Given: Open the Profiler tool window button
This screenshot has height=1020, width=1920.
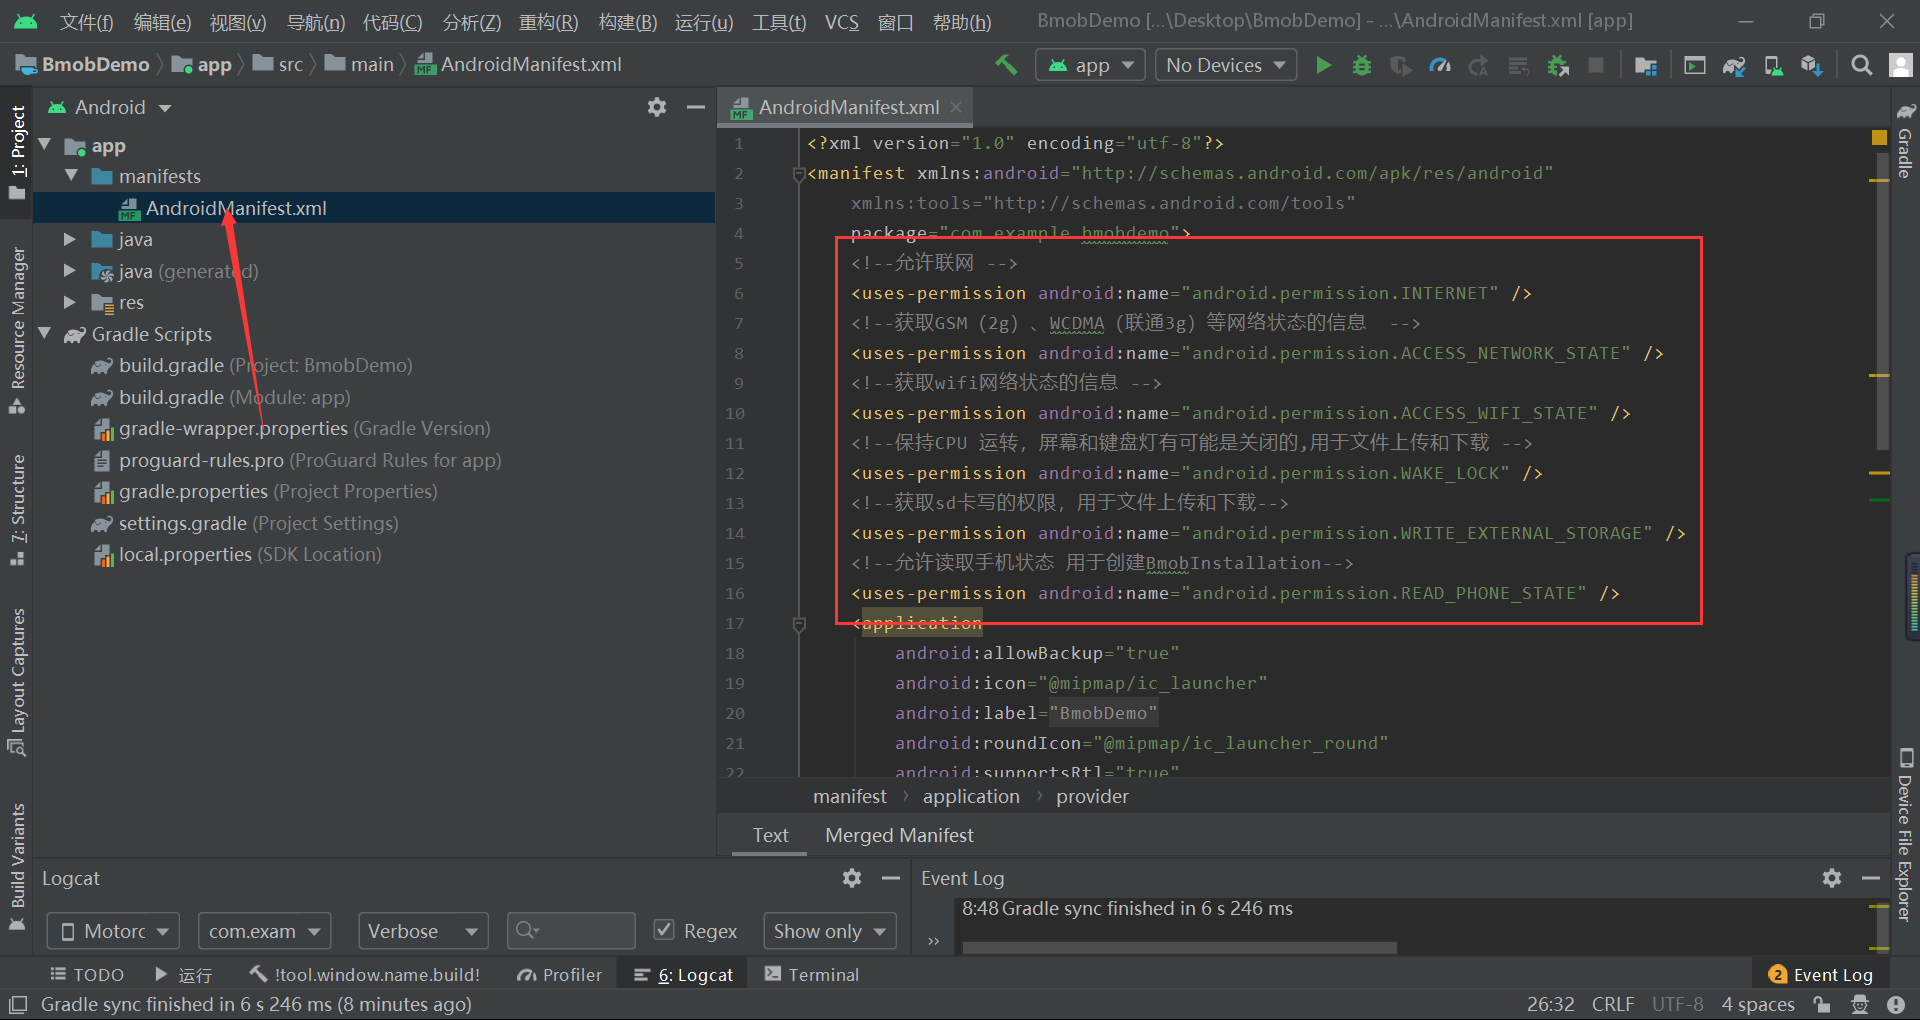Looking at the screenshot, I should tap(559, 974).
